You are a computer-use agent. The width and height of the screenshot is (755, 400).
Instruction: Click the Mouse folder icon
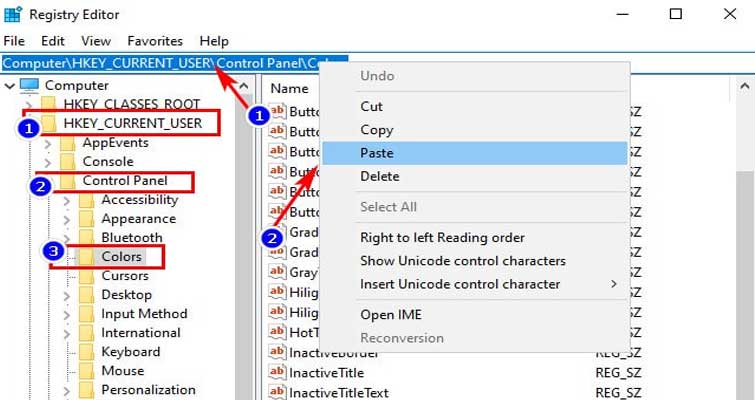pyautogui.click(x=87, y=371)
